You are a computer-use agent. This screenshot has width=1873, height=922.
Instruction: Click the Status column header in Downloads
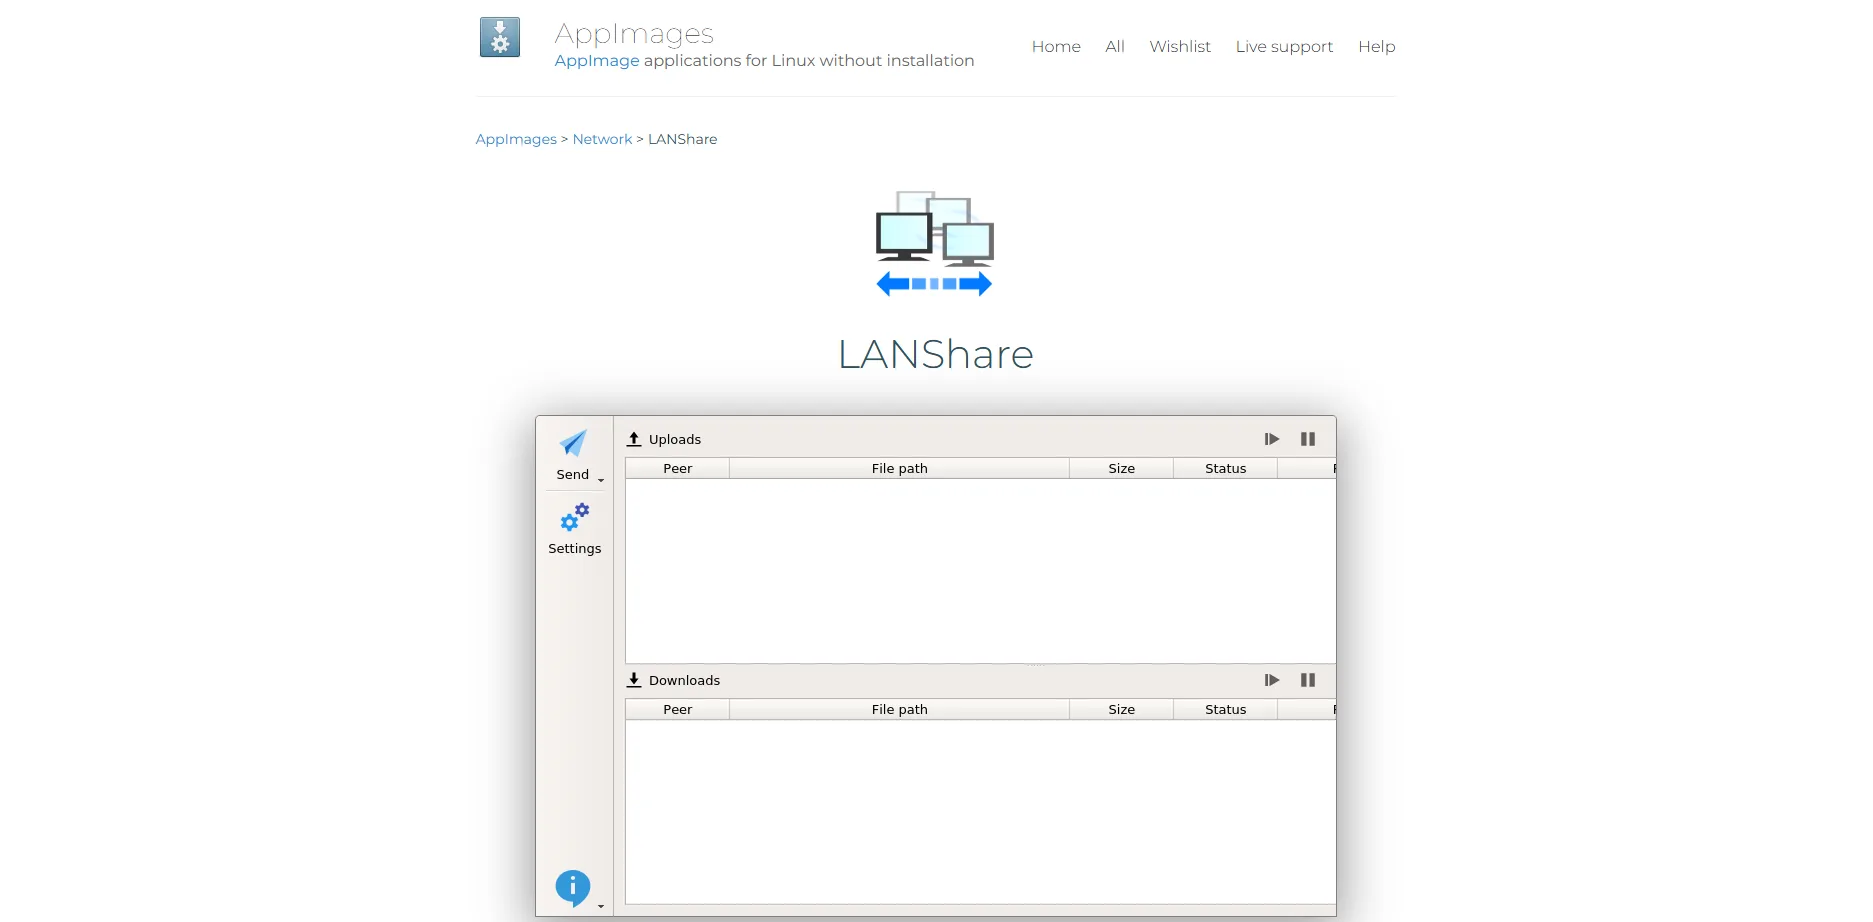pyautogui.click(x=1225, y=709)
